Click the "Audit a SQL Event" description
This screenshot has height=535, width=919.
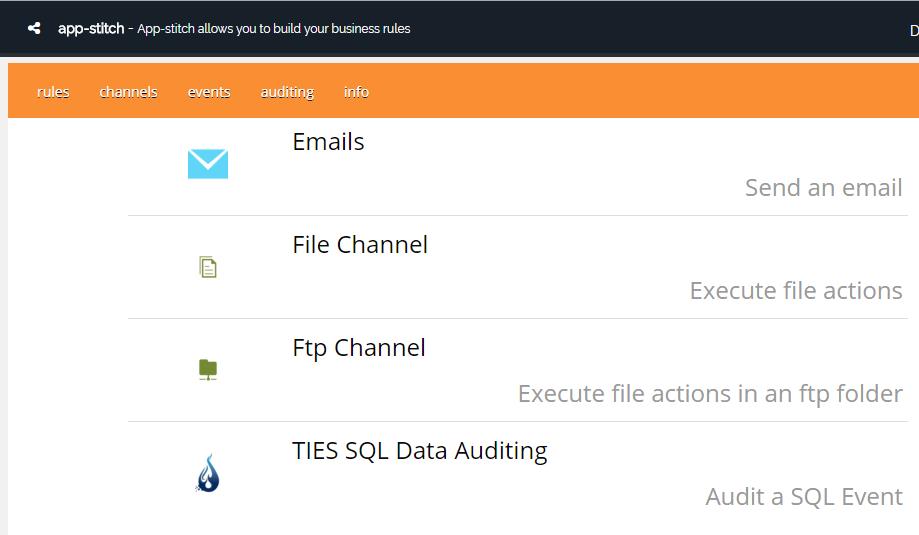804,497
